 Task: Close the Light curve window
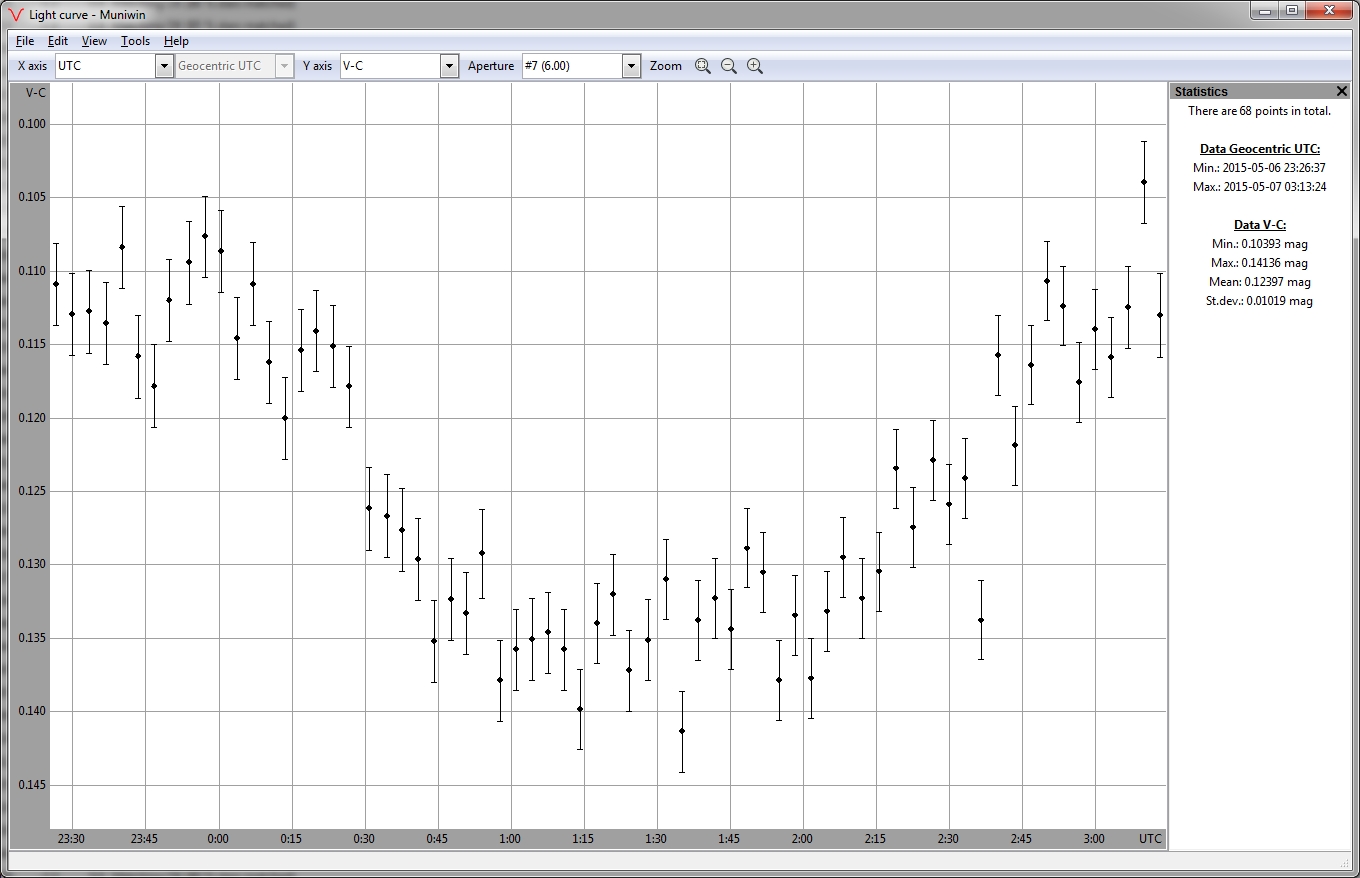1329,10
